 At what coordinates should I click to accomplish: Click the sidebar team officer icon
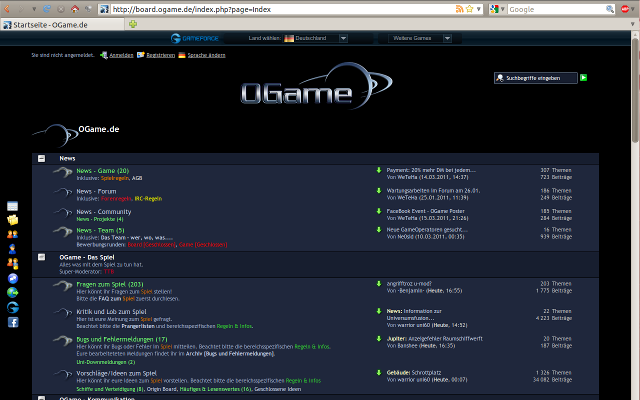point(13,249)
